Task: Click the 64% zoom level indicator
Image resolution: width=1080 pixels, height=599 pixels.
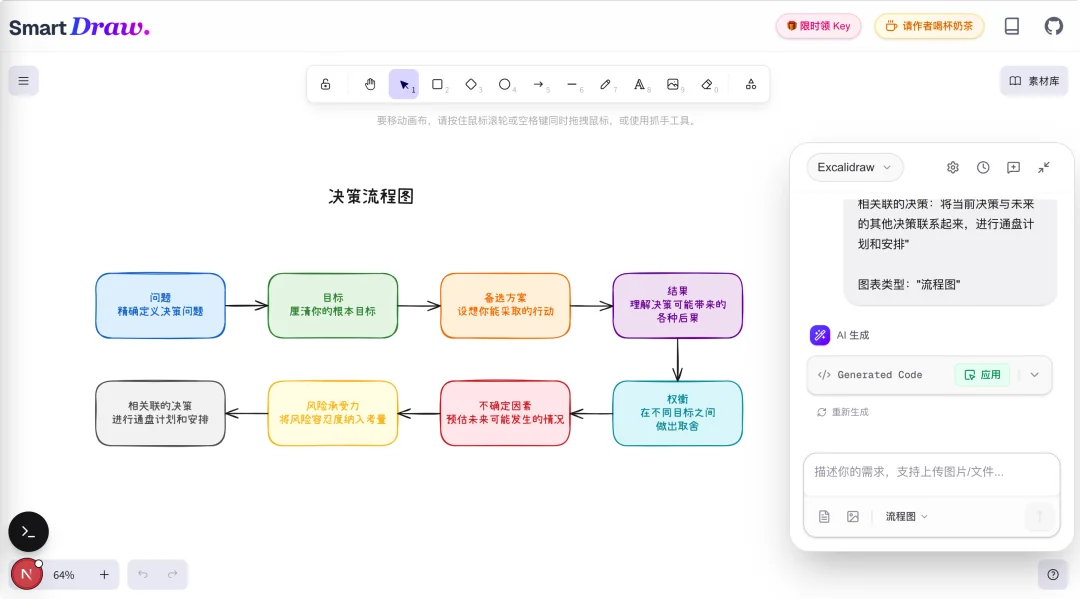Action: pyautogui.click(x=65, y=574)
